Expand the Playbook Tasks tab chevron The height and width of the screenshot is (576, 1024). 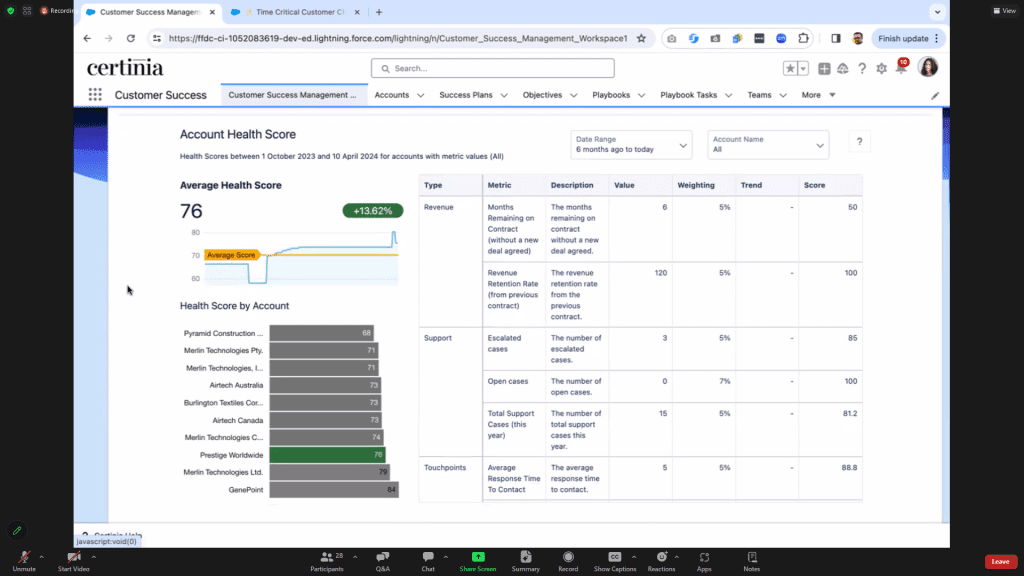(x=728, y=95)
